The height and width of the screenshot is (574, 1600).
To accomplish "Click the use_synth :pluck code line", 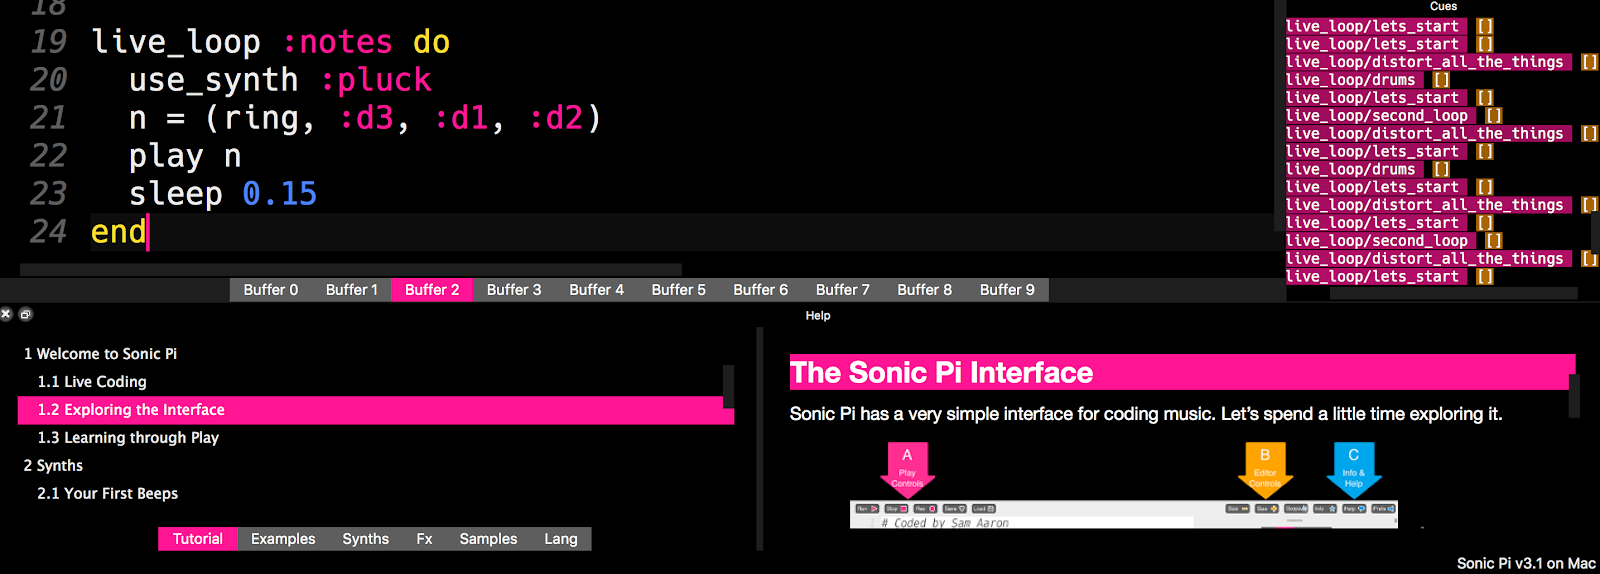I will click(x=280, y=80).
